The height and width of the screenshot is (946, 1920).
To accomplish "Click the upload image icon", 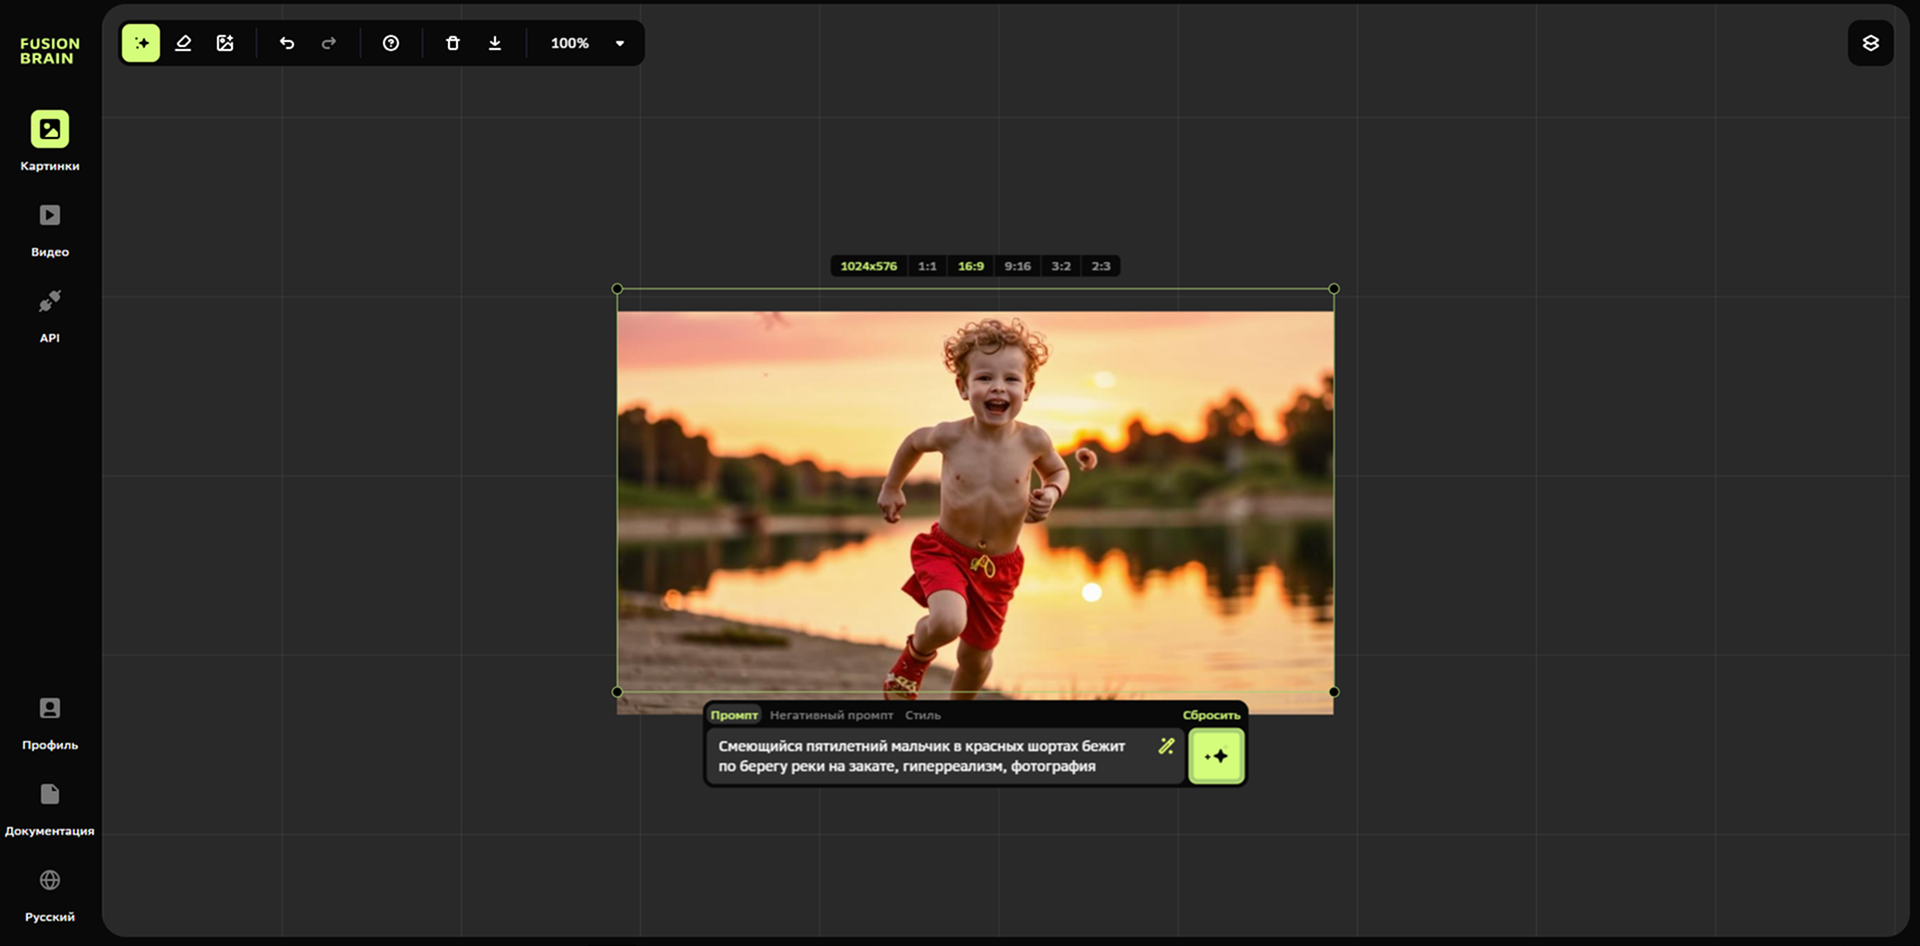I will (x=225, y=43).
